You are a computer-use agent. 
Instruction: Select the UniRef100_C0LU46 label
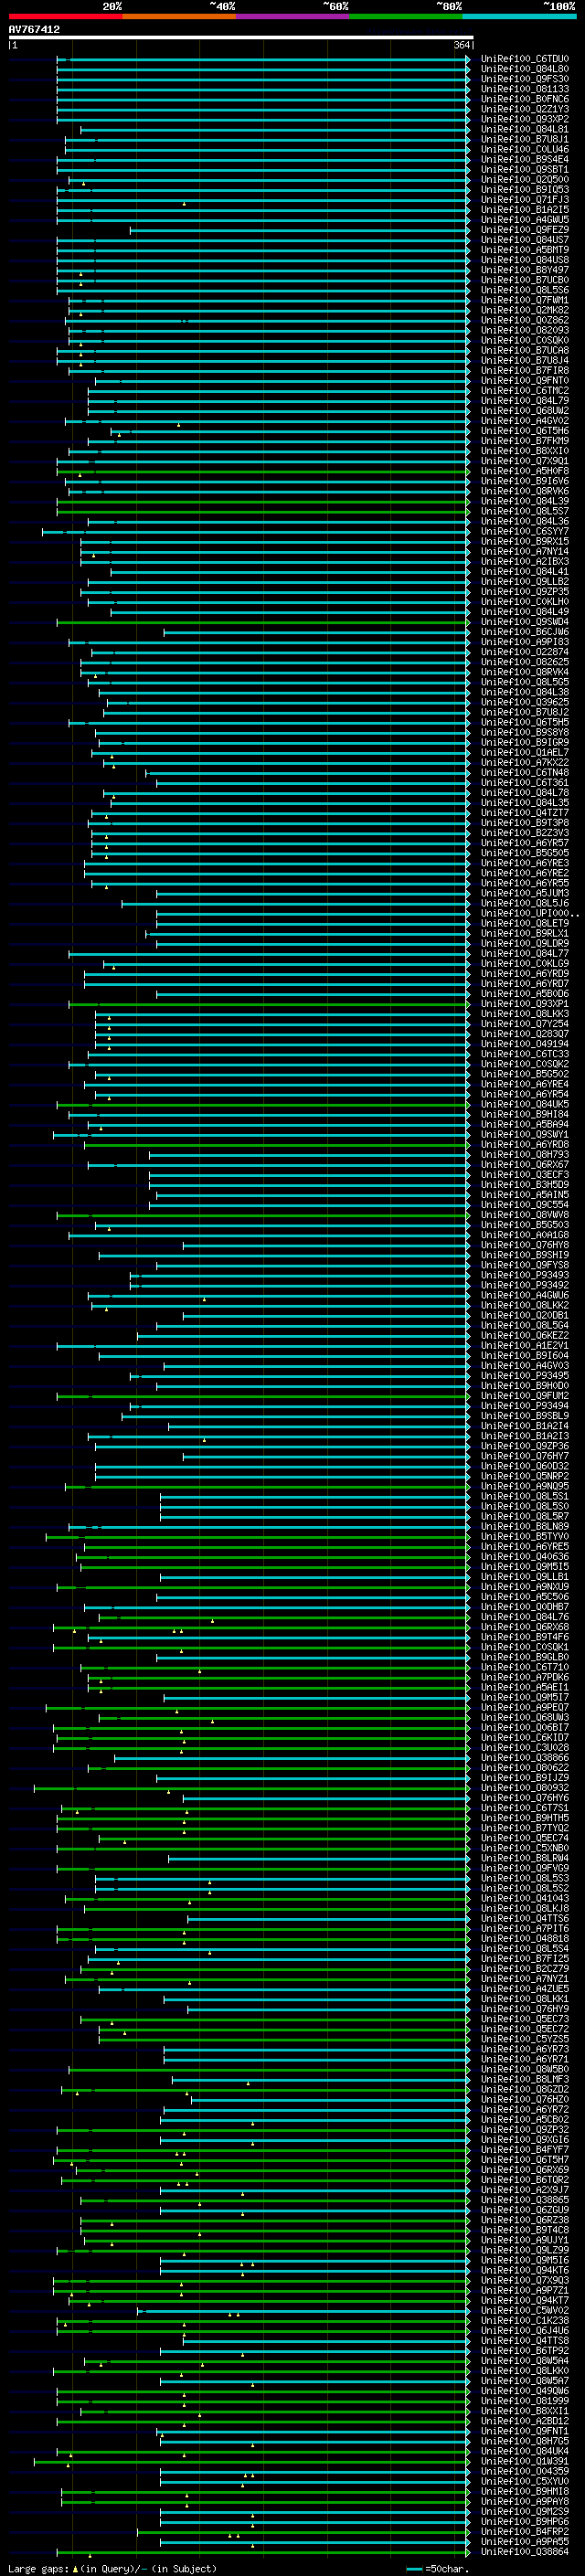click(x=525, y=149)
